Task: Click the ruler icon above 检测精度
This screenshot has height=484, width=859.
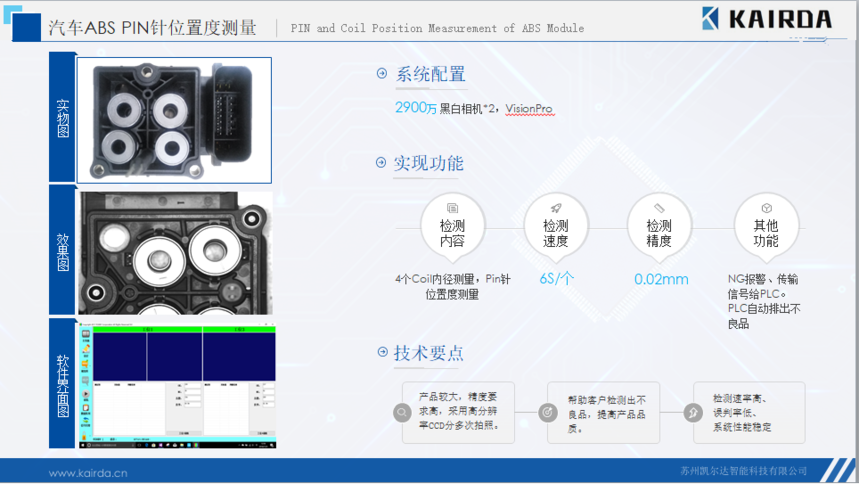Action: click(659, 208)
